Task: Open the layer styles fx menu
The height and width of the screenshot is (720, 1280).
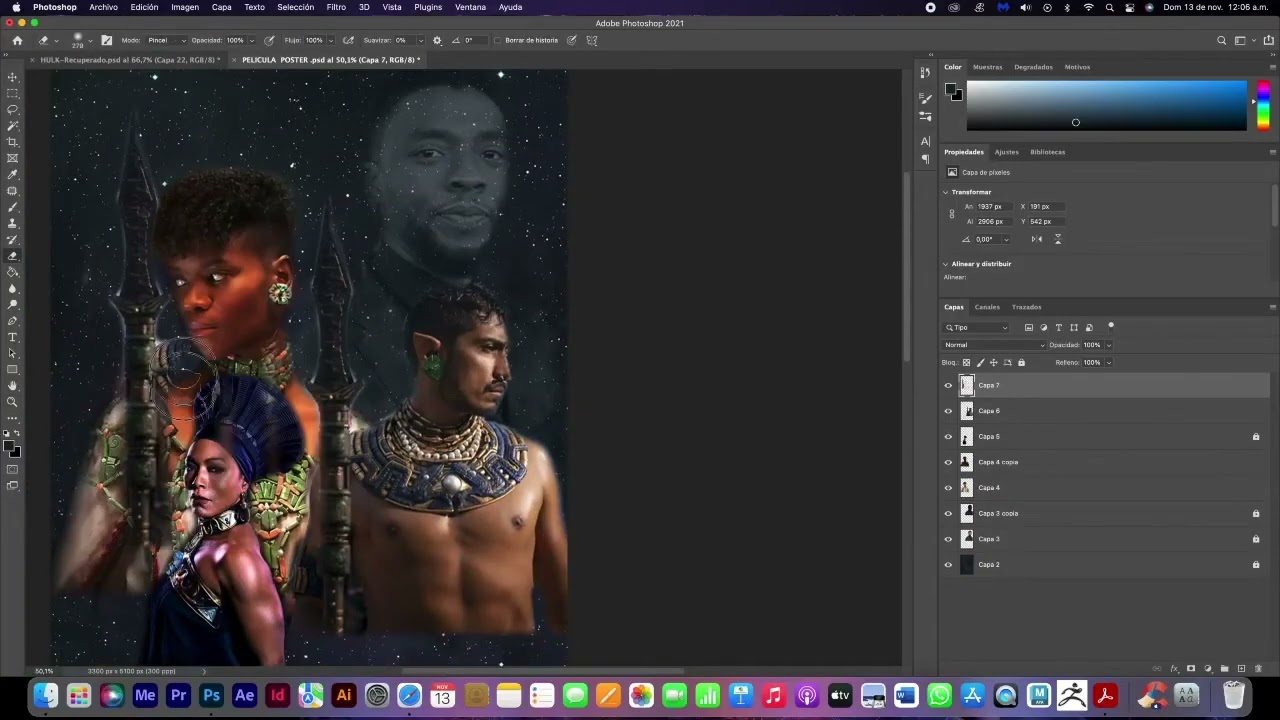Action: click(1174, 668)
